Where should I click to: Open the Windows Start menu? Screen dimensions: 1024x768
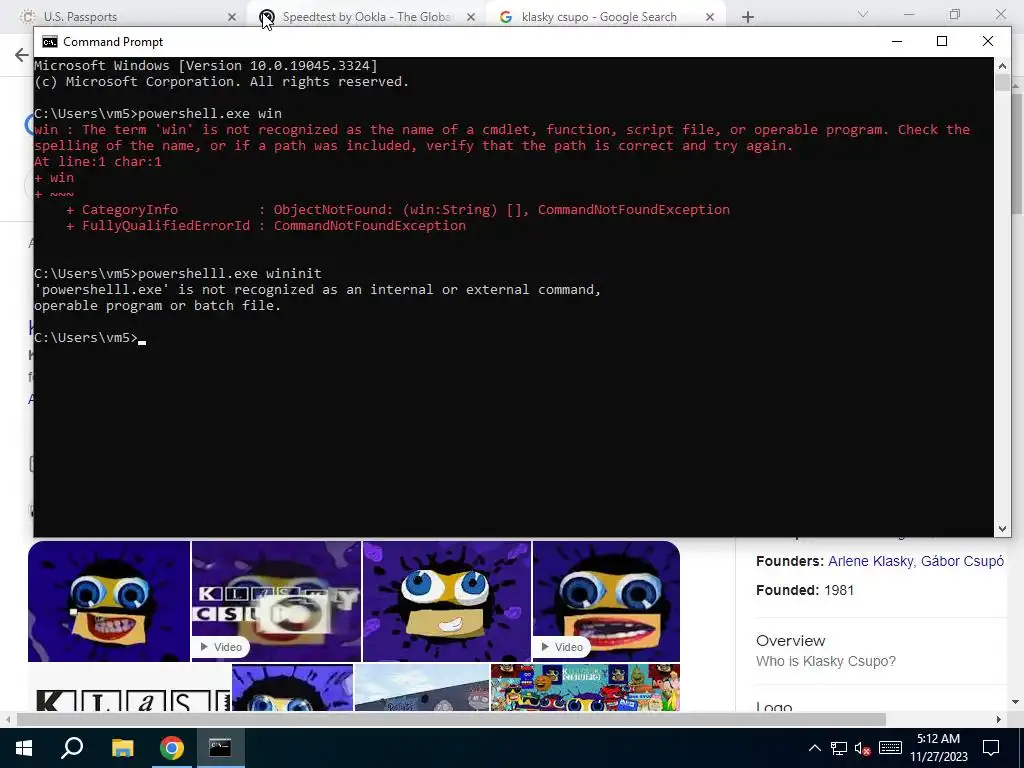[24, 748]
